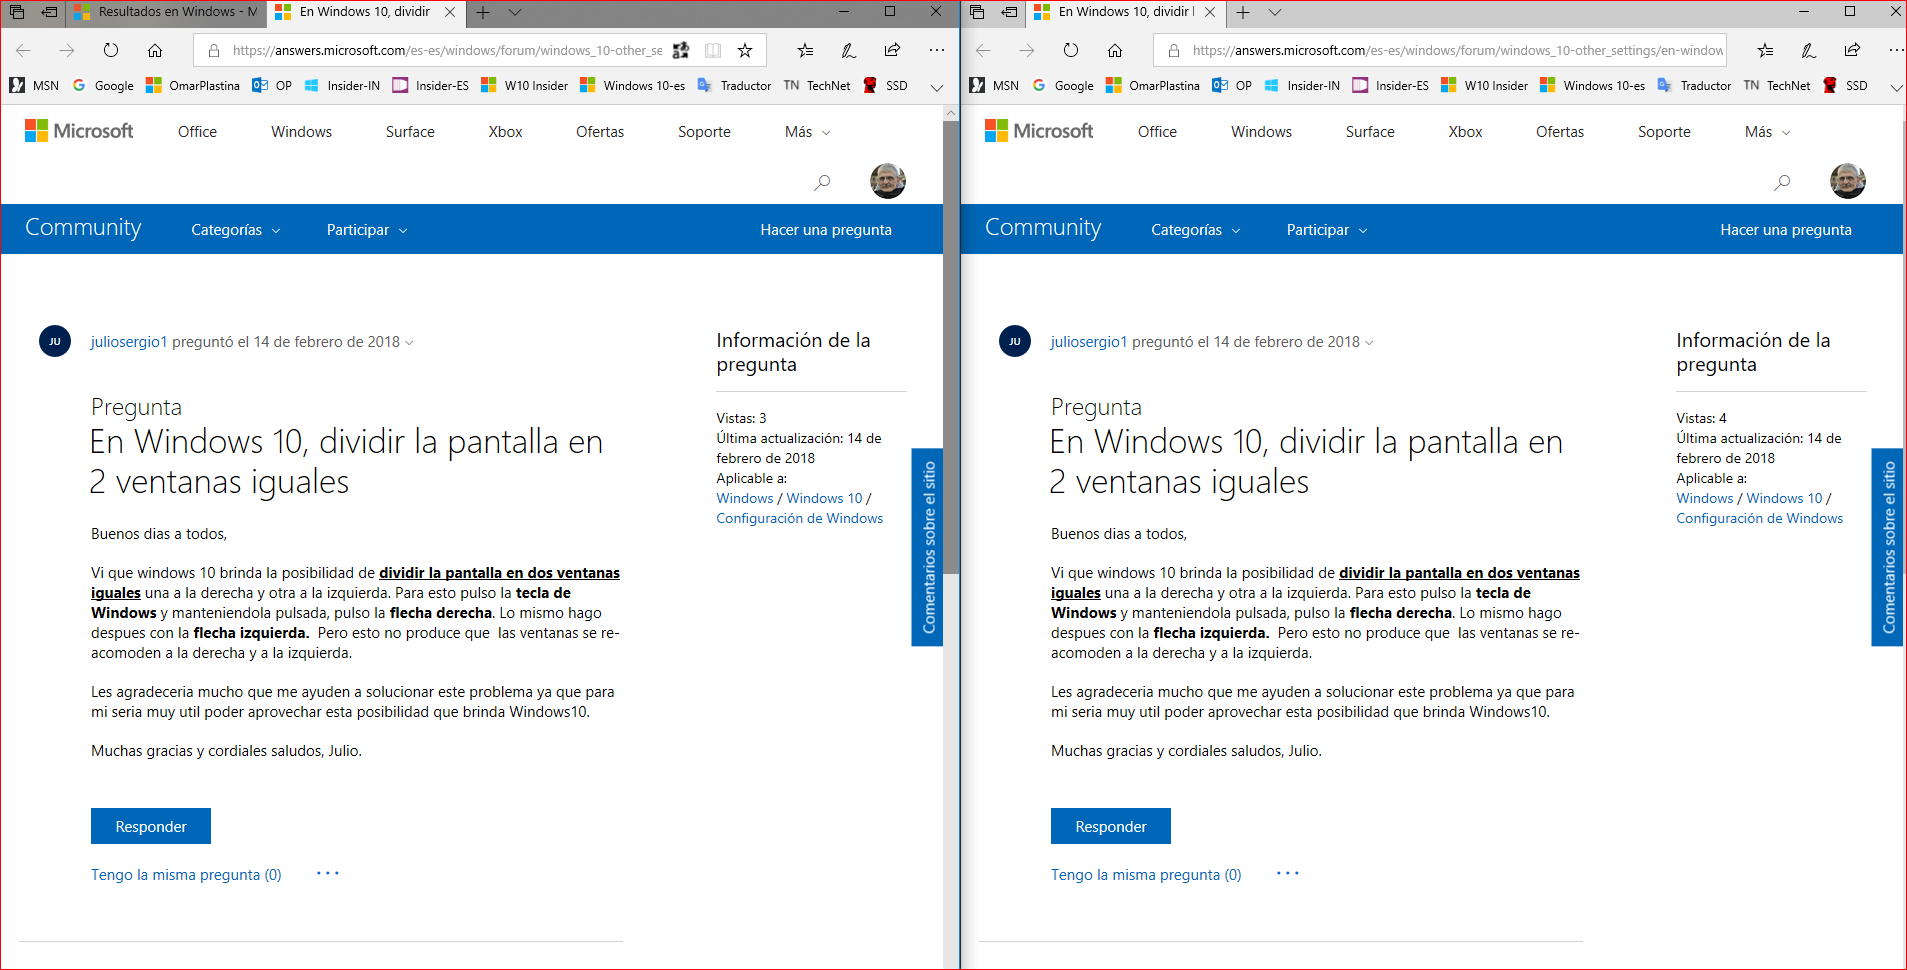Open Configuración de Windows link on right page
Image resolution: width=1907 pixels, height=970 pixels.
(1759, 518)
